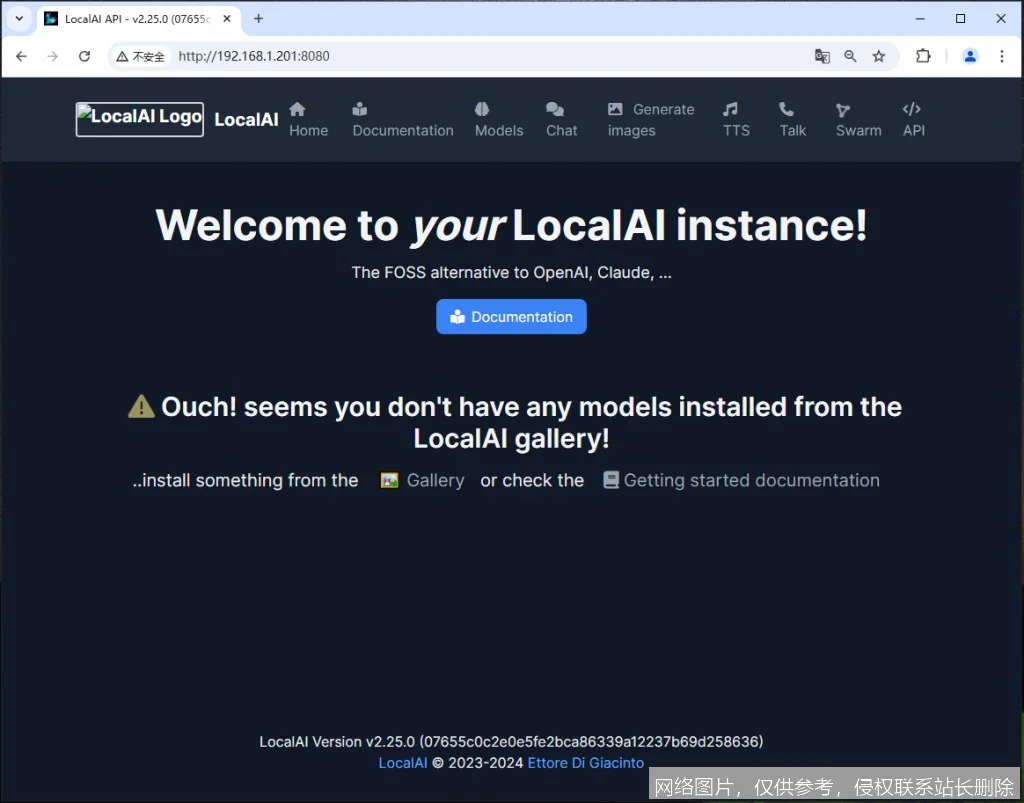Open the browser profile avatar
This screenshot has height=803, width=1024.
click(970, 56)
